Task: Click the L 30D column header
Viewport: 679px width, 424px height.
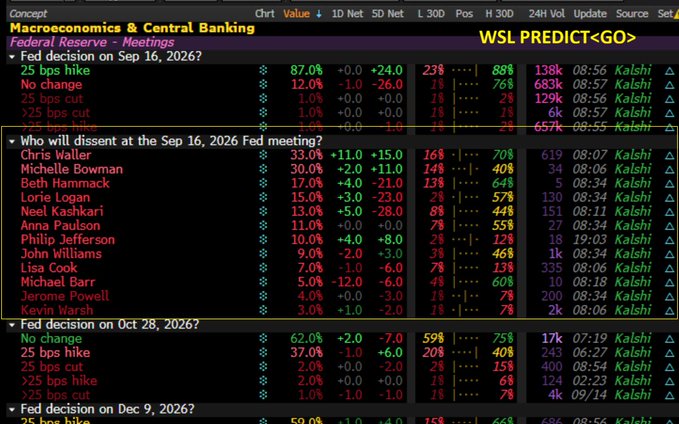Action: click(x=431, y=14)
